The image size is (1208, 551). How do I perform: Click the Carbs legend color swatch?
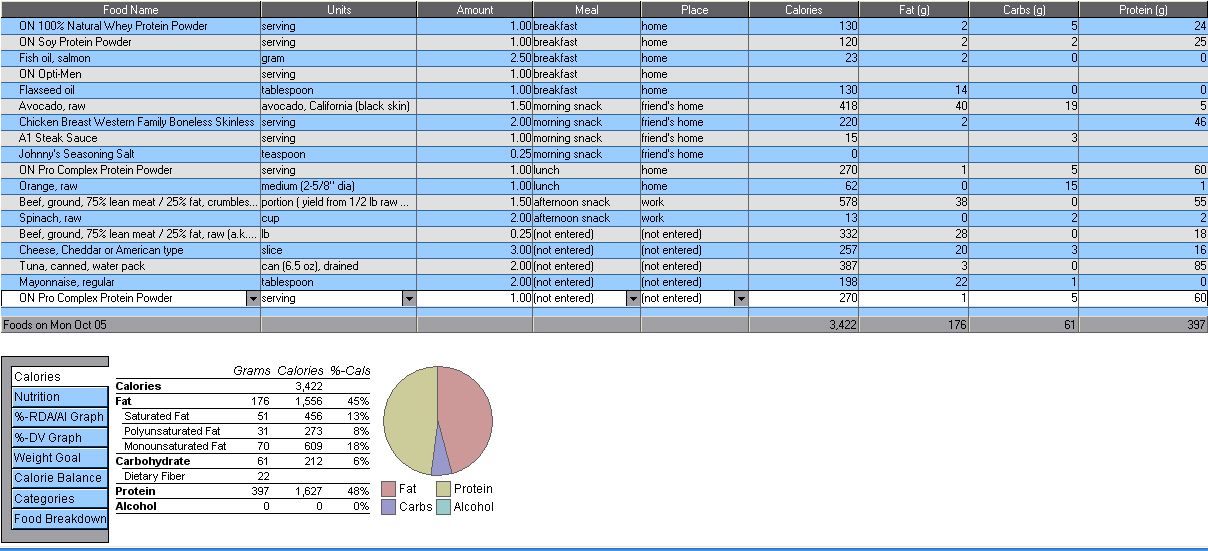388,507
